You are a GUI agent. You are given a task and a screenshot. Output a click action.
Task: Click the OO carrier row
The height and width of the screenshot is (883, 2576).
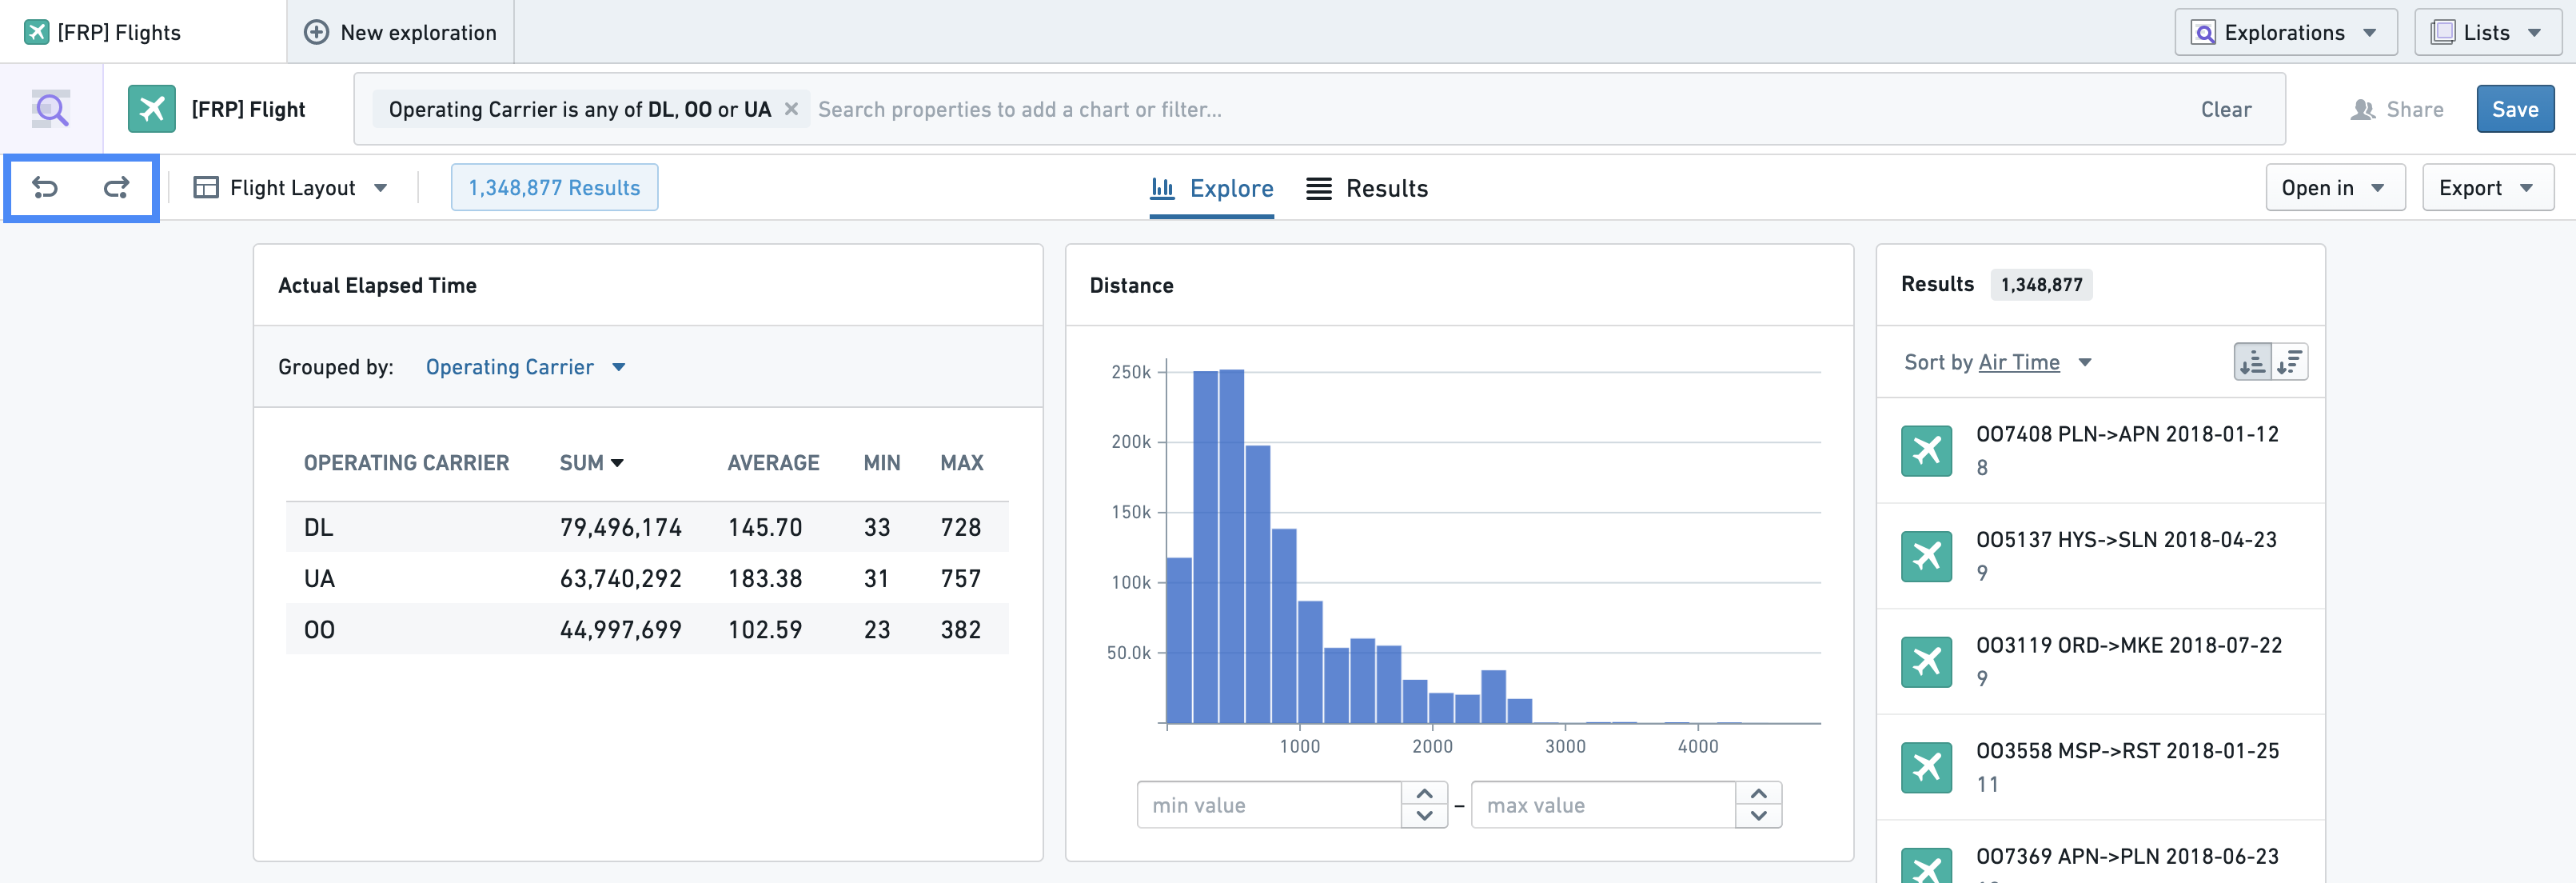[x=647, y=629]
